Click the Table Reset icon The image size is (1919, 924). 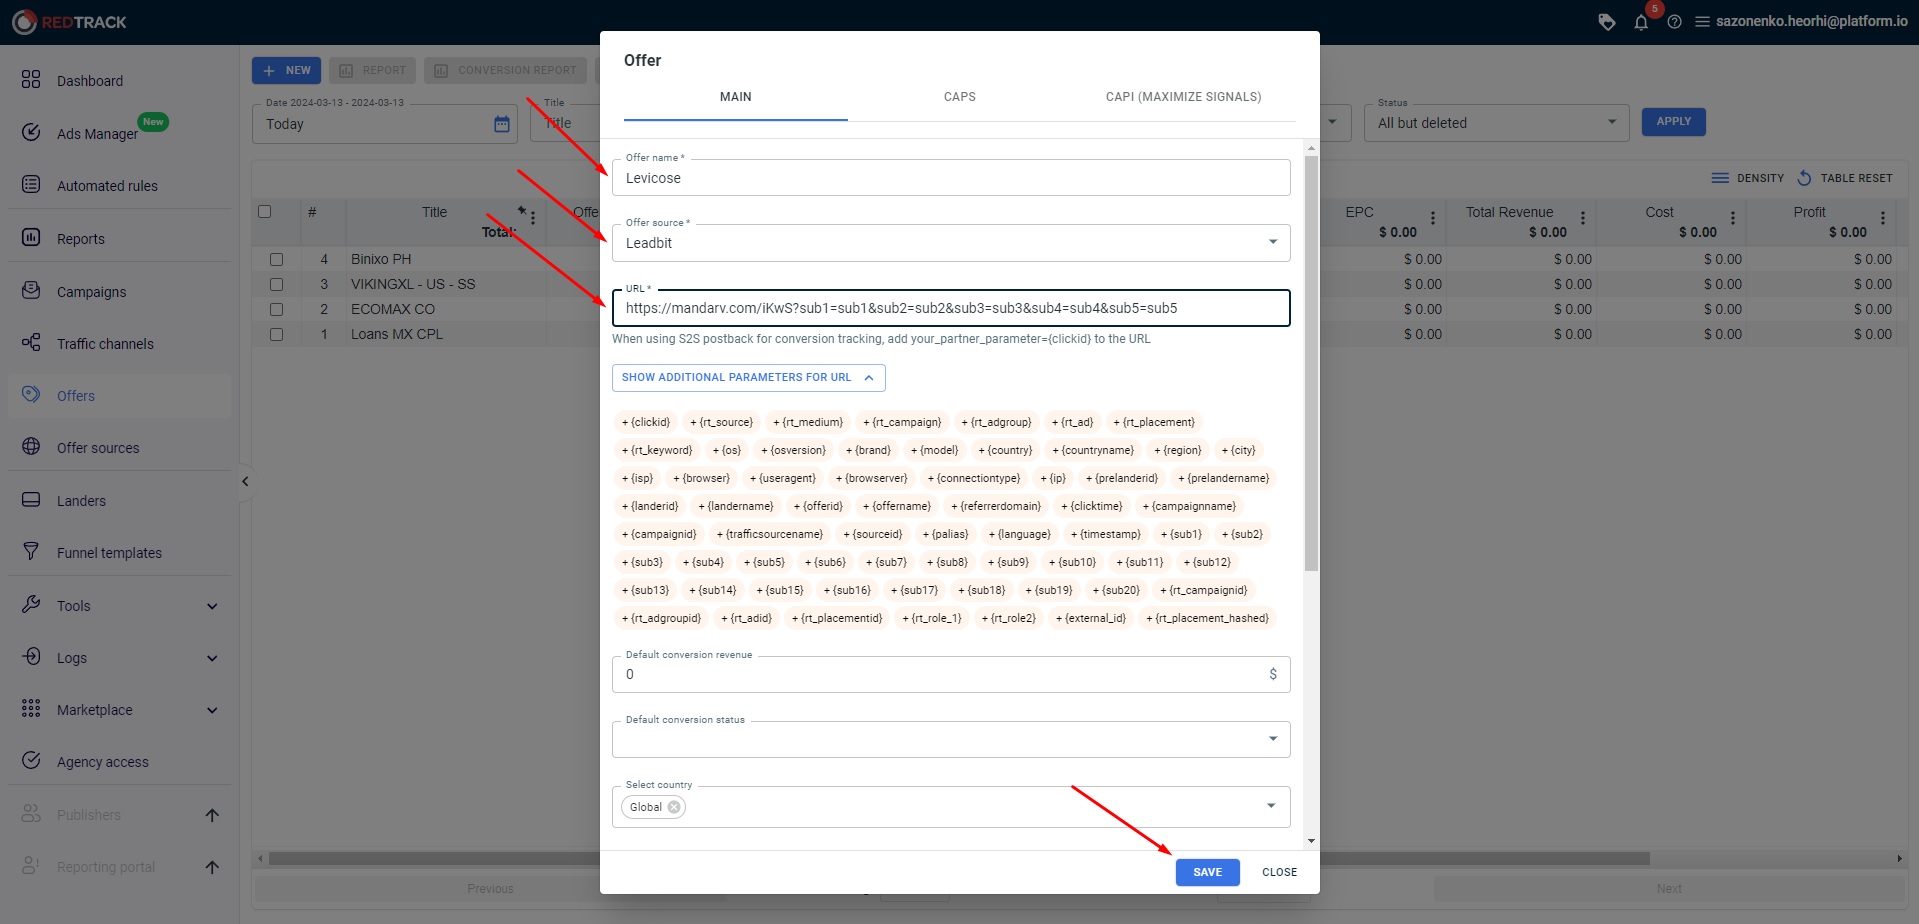coord(1806,177)
